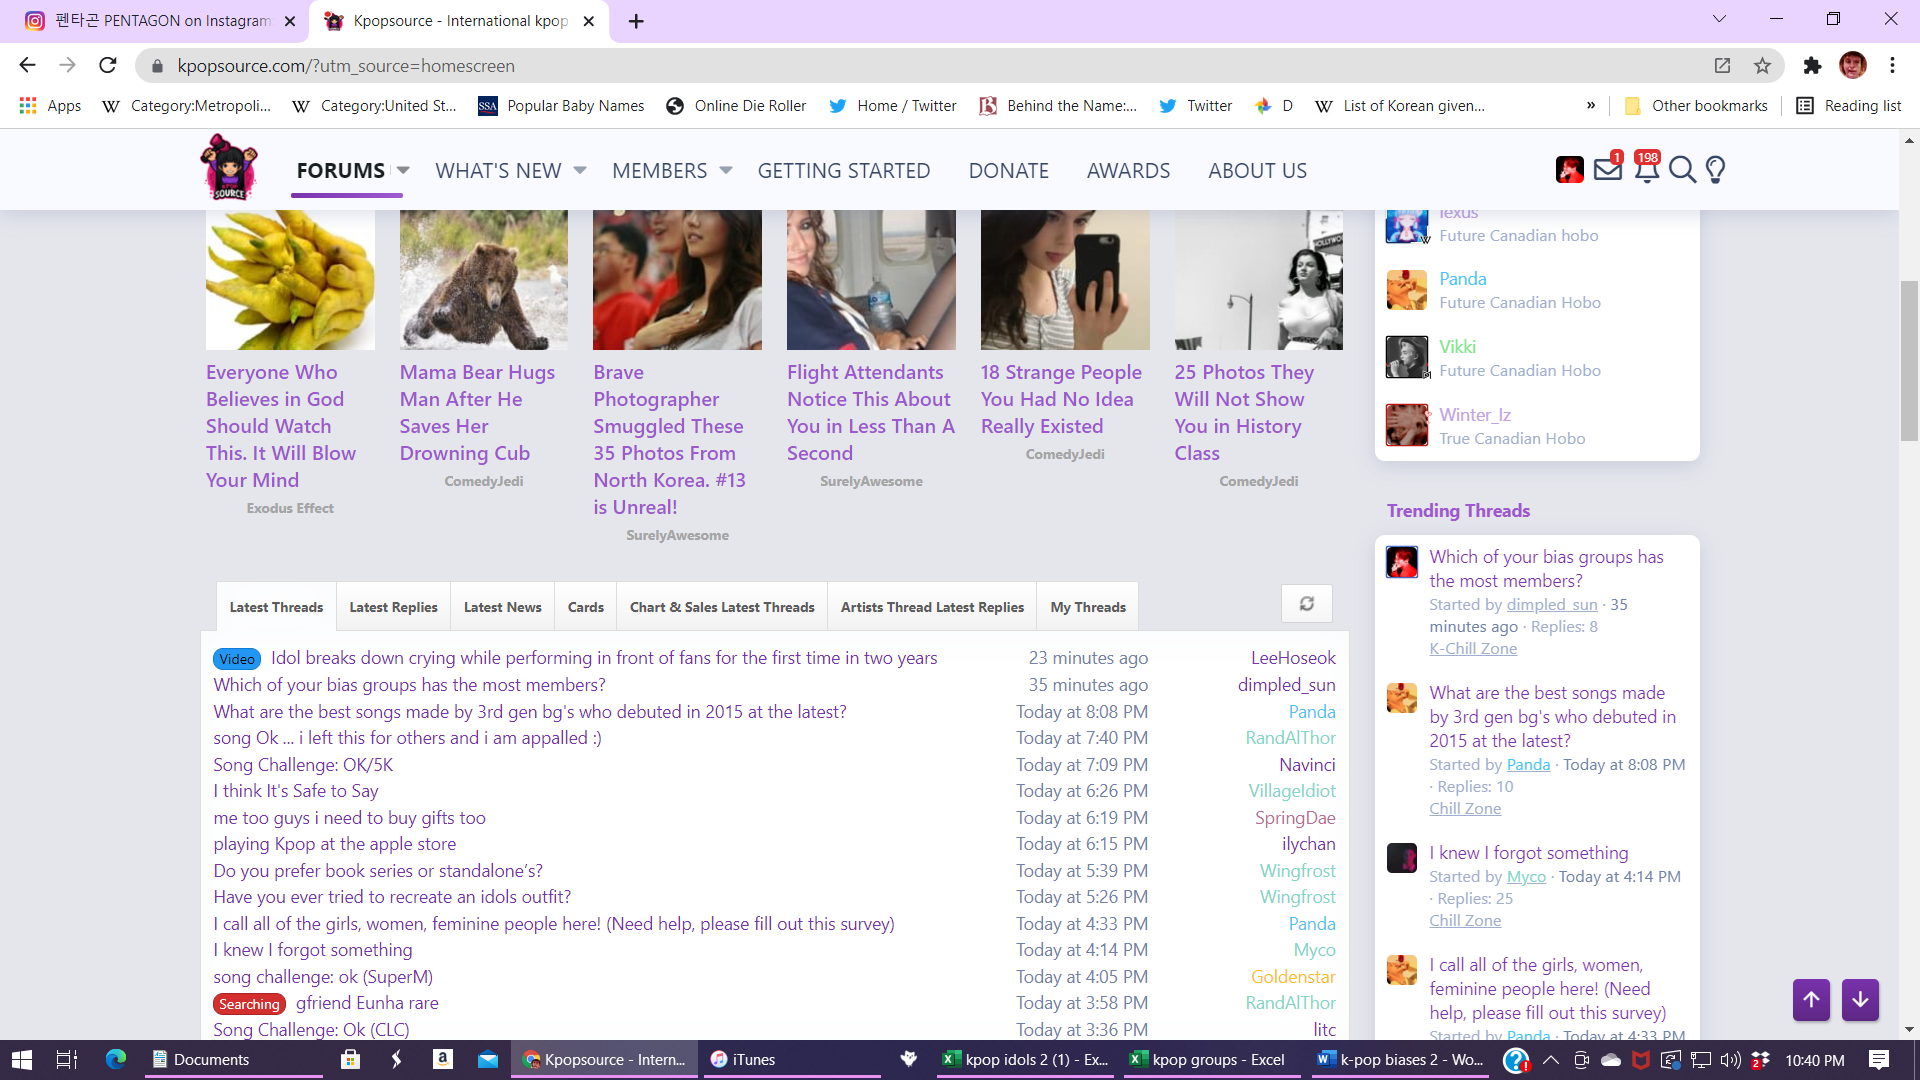Image resolution: width=1920 pixels, height=1080 pixels.
Task: Open the tab search dropdown arrow
Action: click(1719, 19)
